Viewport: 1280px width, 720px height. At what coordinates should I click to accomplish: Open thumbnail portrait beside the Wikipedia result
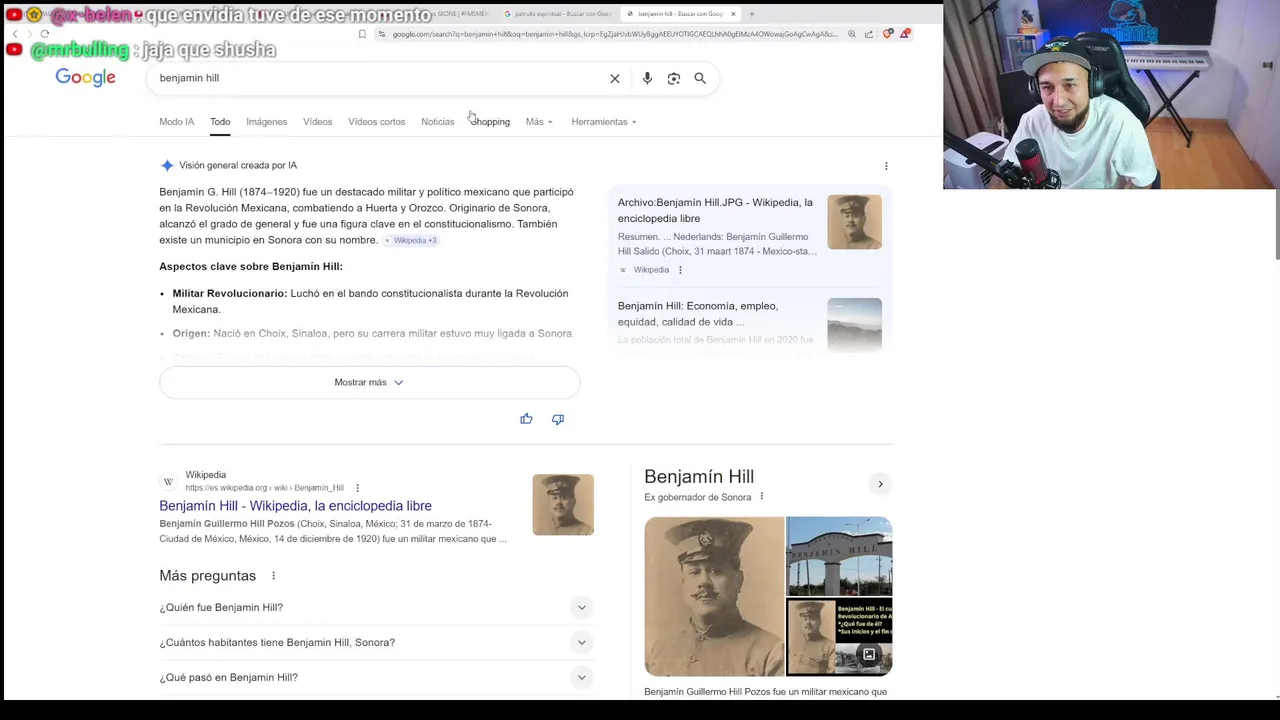[563, 504]
